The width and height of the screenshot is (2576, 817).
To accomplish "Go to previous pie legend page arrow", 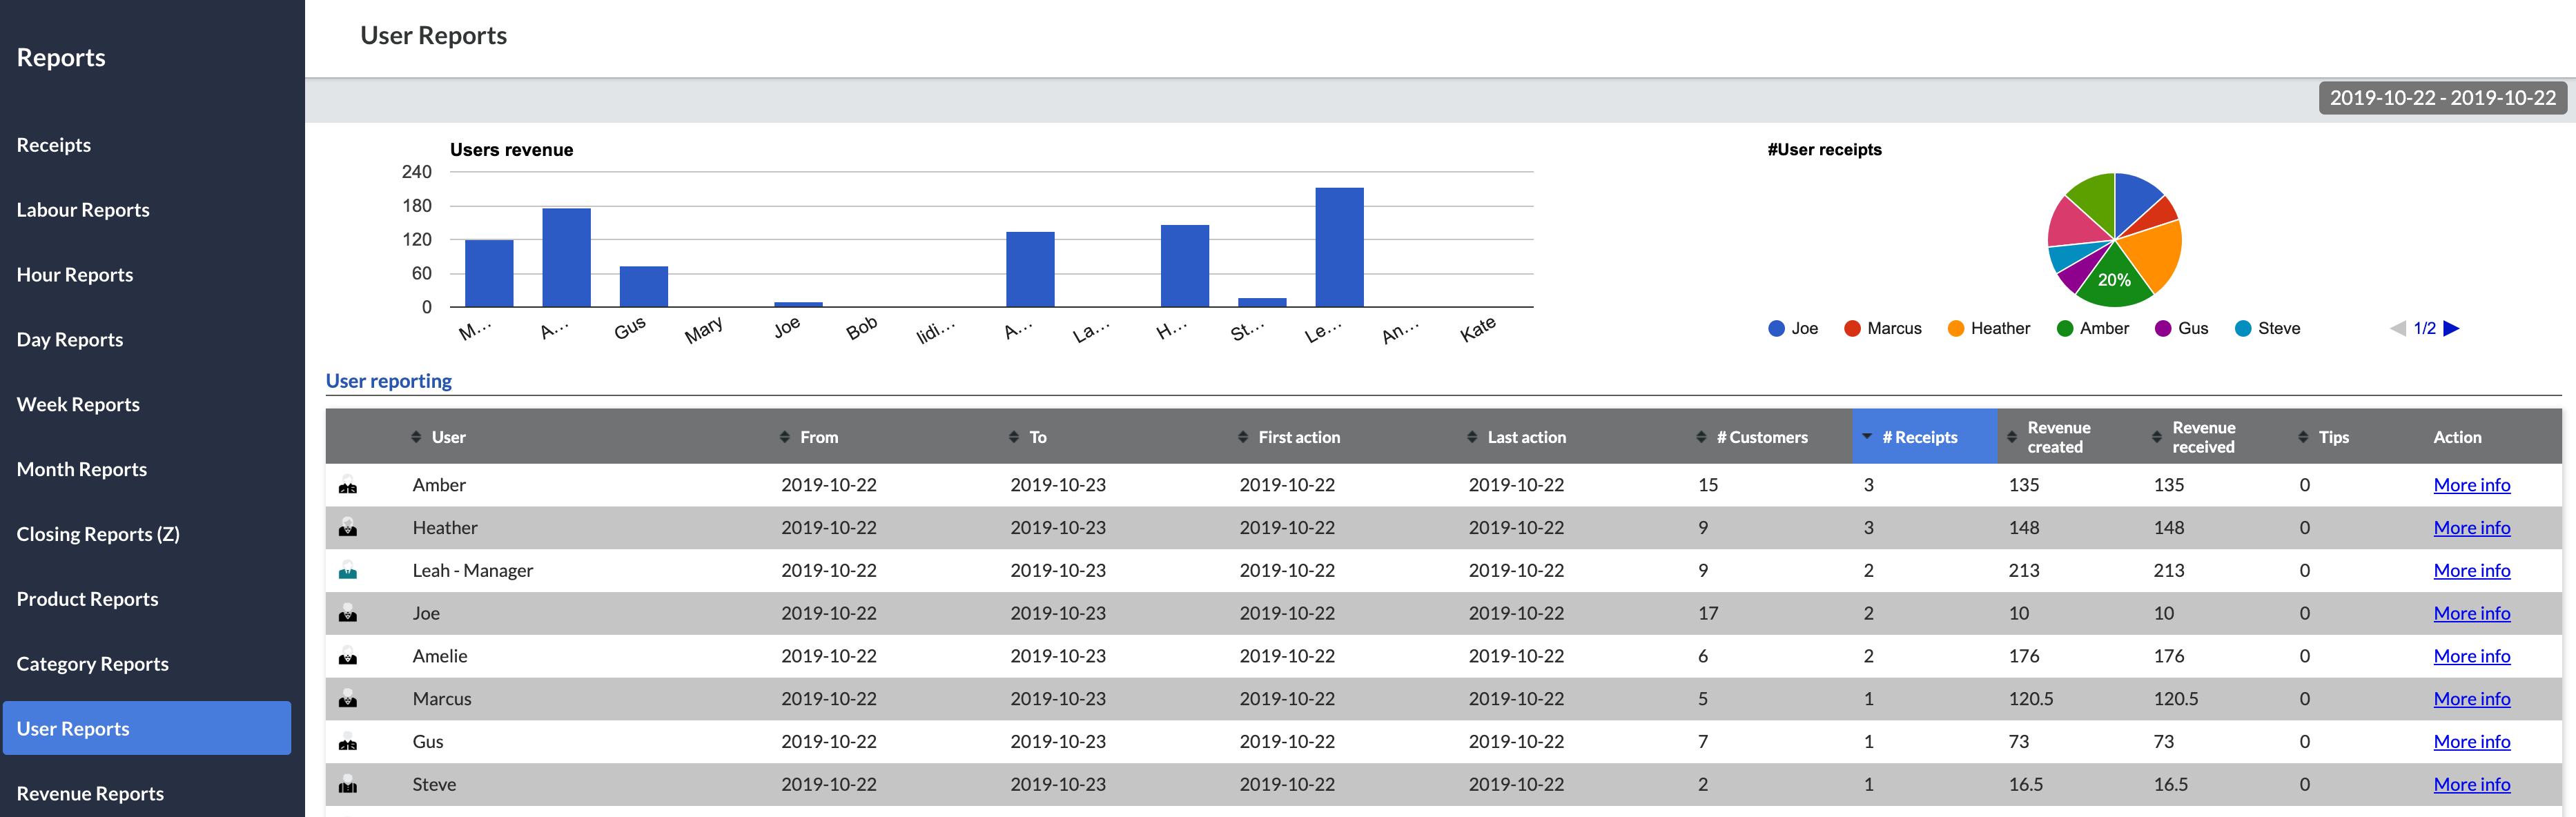I will coord(2398,328).
